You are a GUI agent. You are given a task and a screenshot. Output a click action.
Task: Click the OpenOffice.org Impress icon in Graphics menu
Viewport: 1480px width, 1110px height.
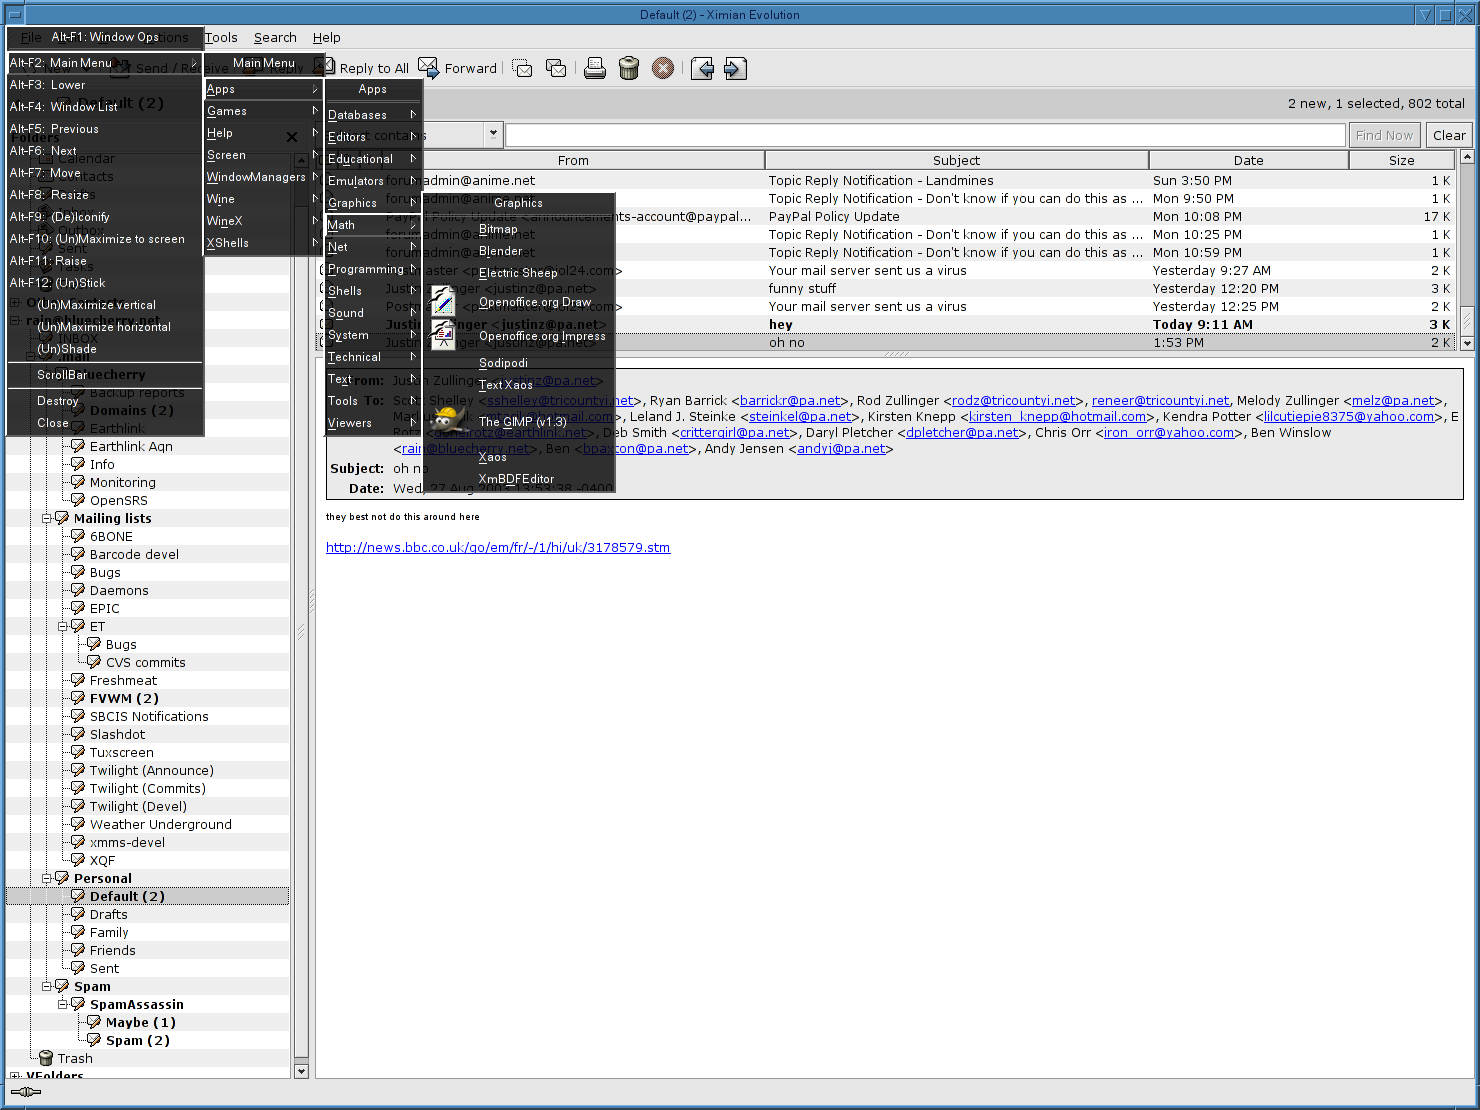tap(443, 335)
